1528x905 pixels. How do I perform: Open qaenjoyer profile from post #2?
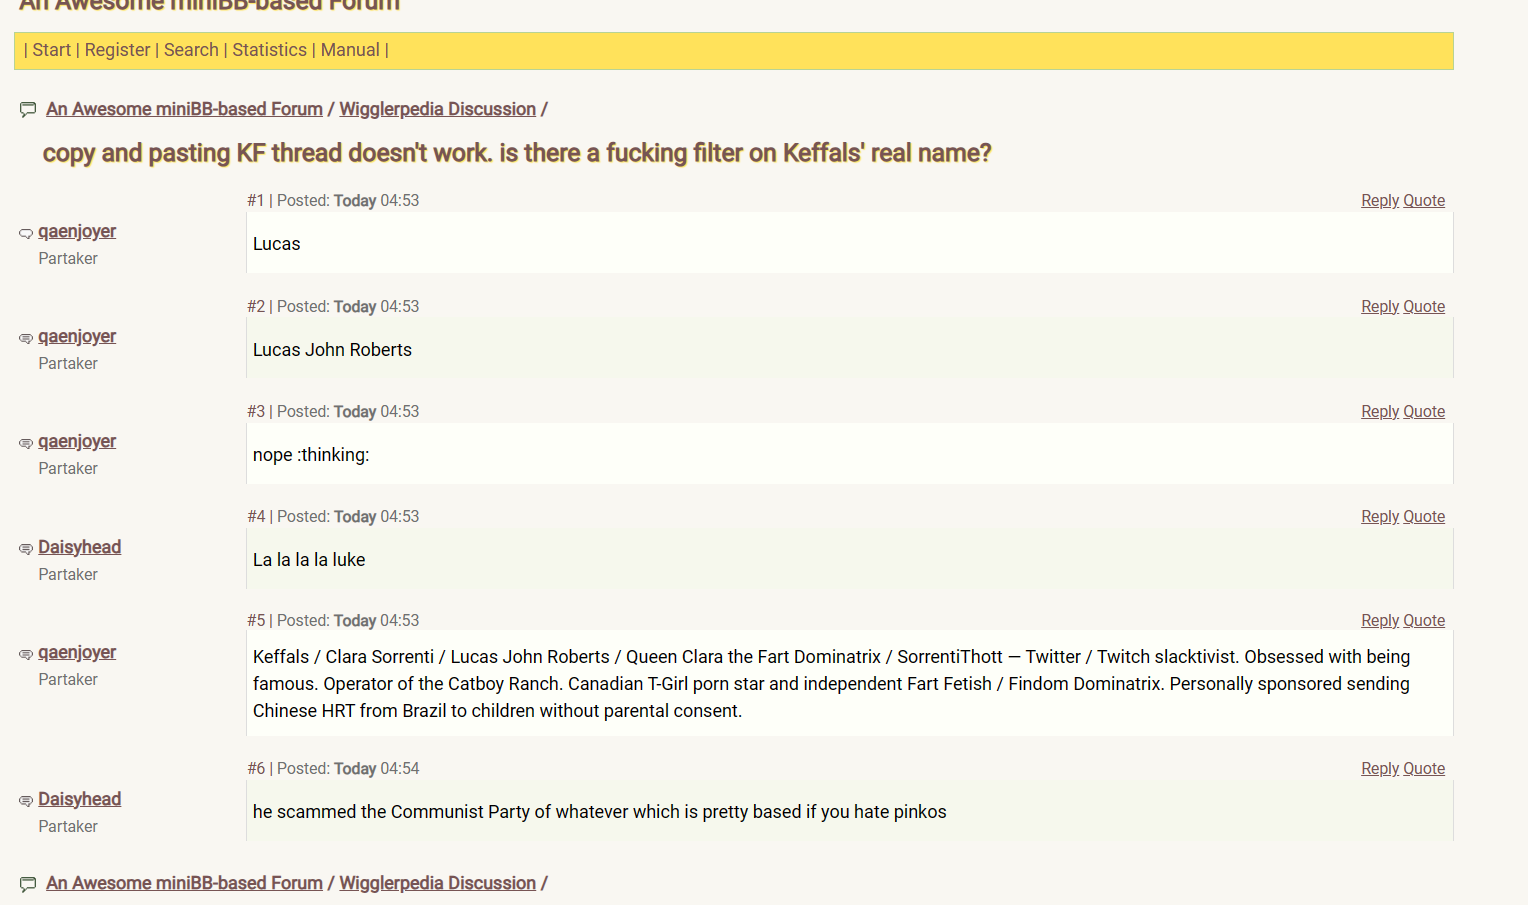(77, 337)
